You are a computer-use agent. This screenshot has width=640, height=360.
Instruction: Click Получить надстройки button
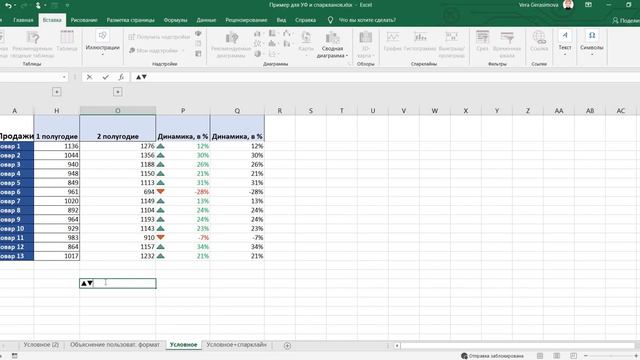click(x=160, y=37)
